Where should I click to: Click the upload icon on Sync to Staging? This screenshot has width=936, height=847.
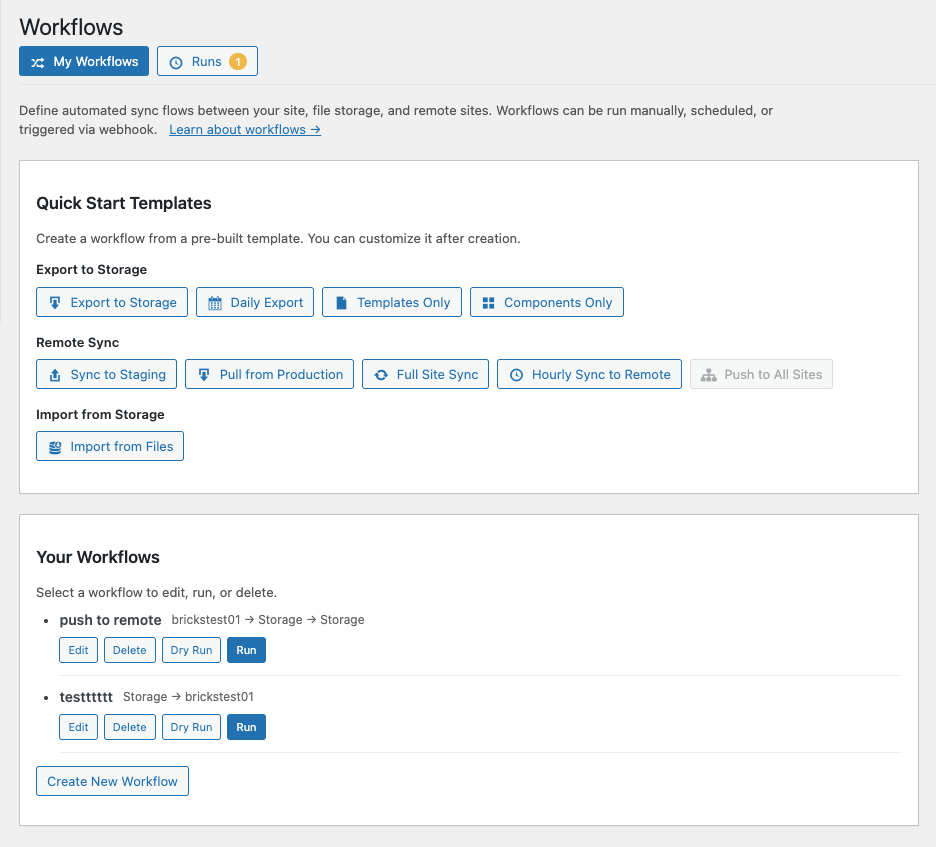pyautogui.click(x=54, y=375)
